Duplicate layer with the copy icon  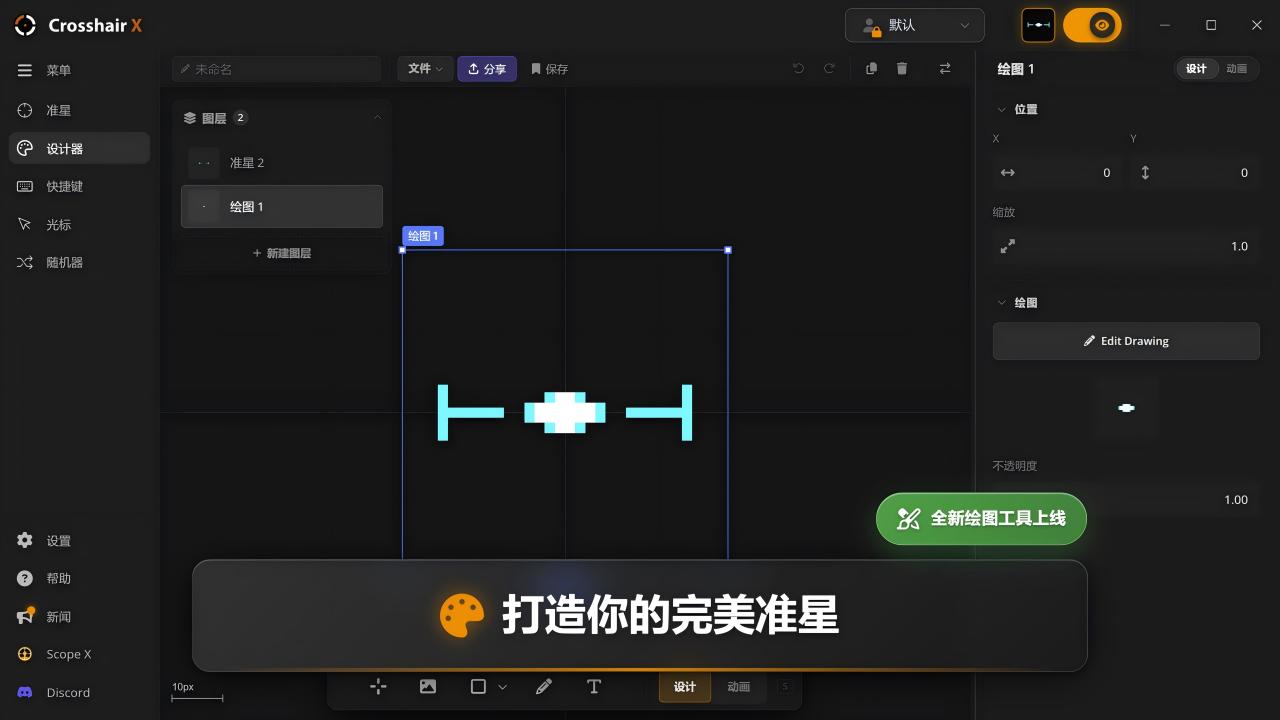point(871,69)
